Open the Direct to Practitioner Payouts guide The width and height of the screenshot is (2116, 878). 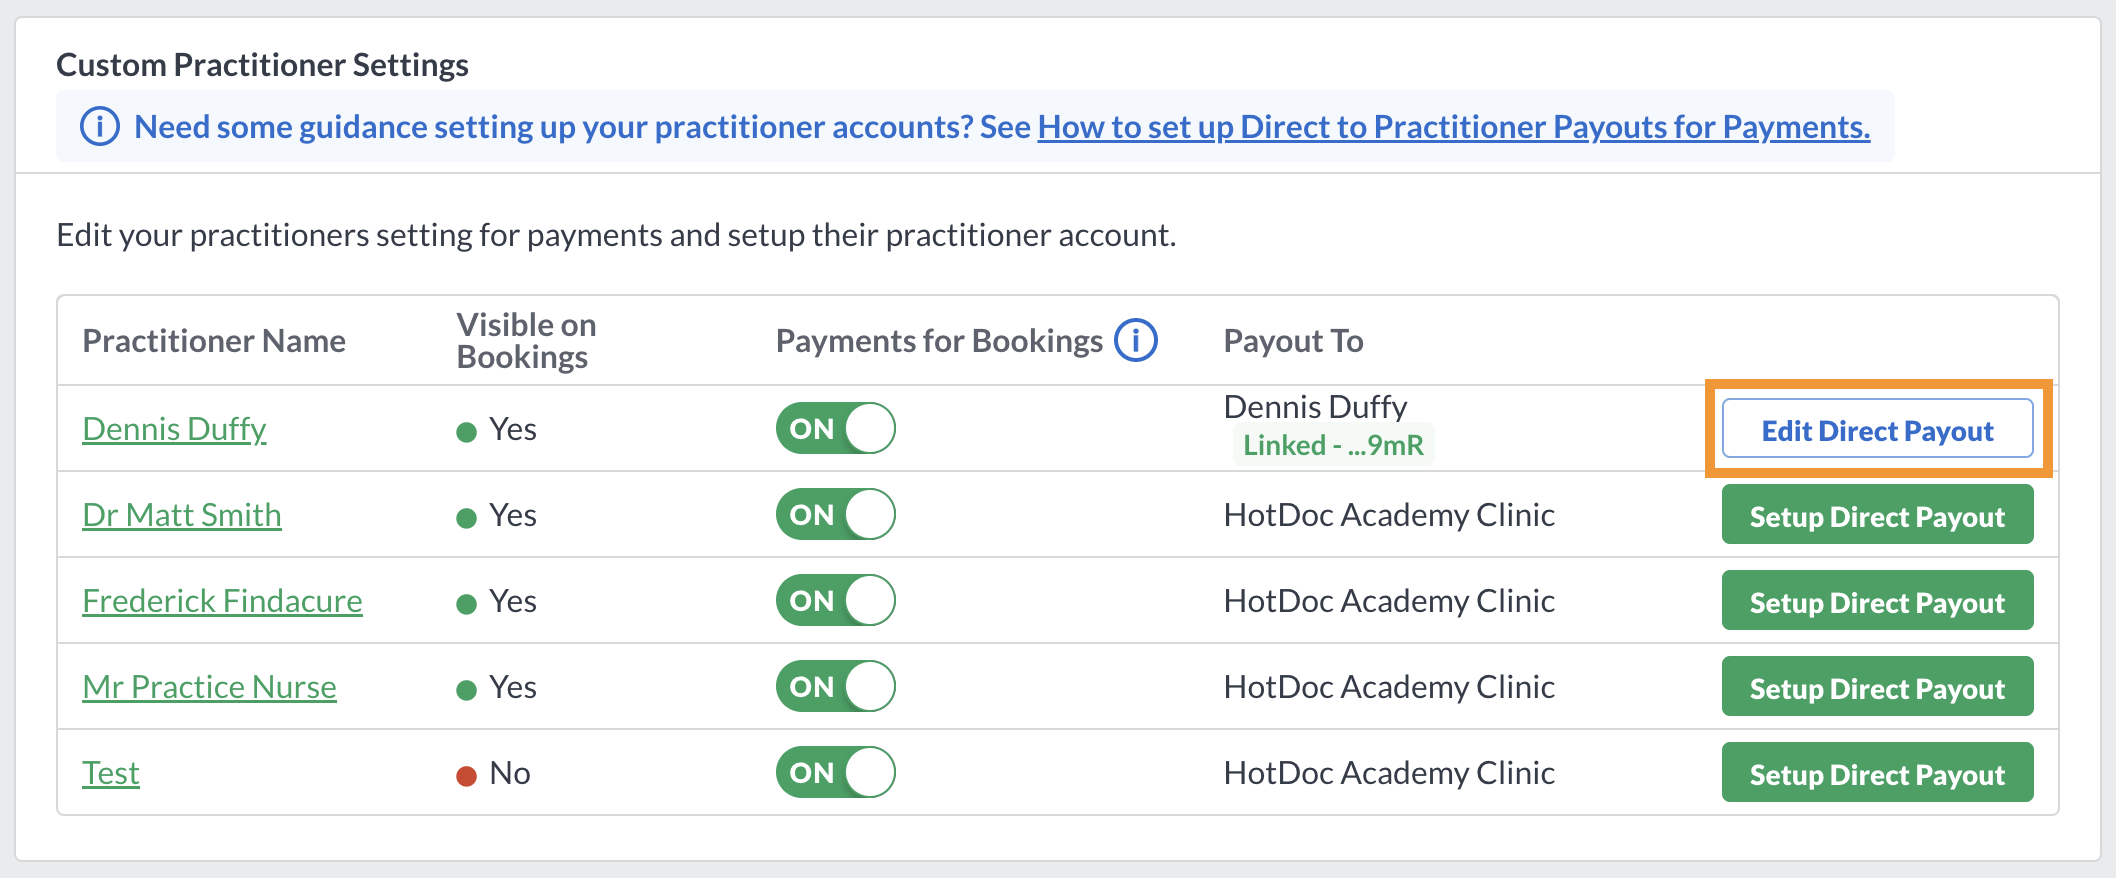[x=1454, y=127]
